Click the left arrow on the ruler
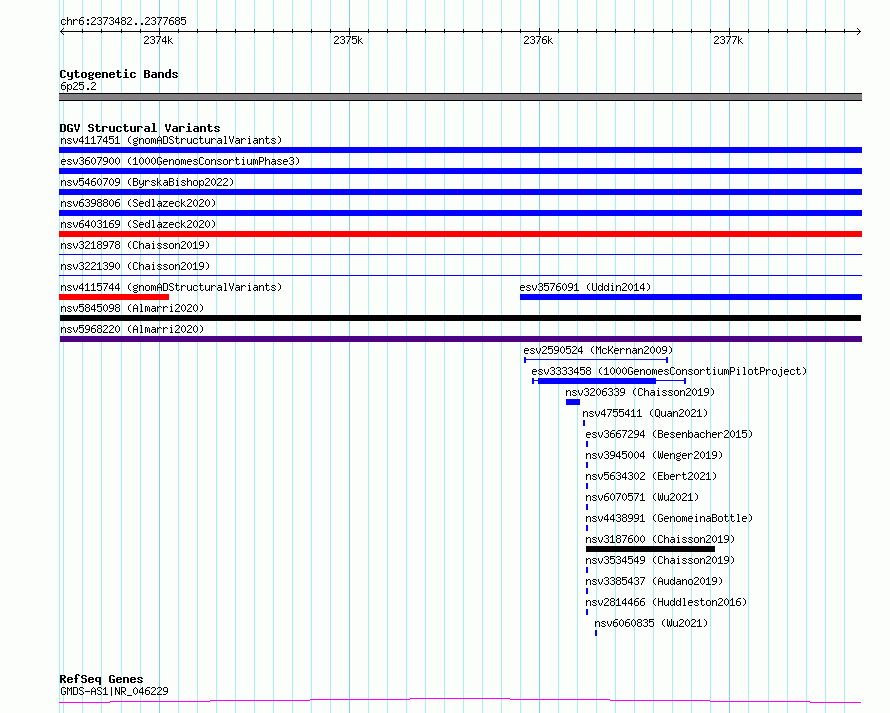This screenshot has height=713, width=890. pos(62,32)
